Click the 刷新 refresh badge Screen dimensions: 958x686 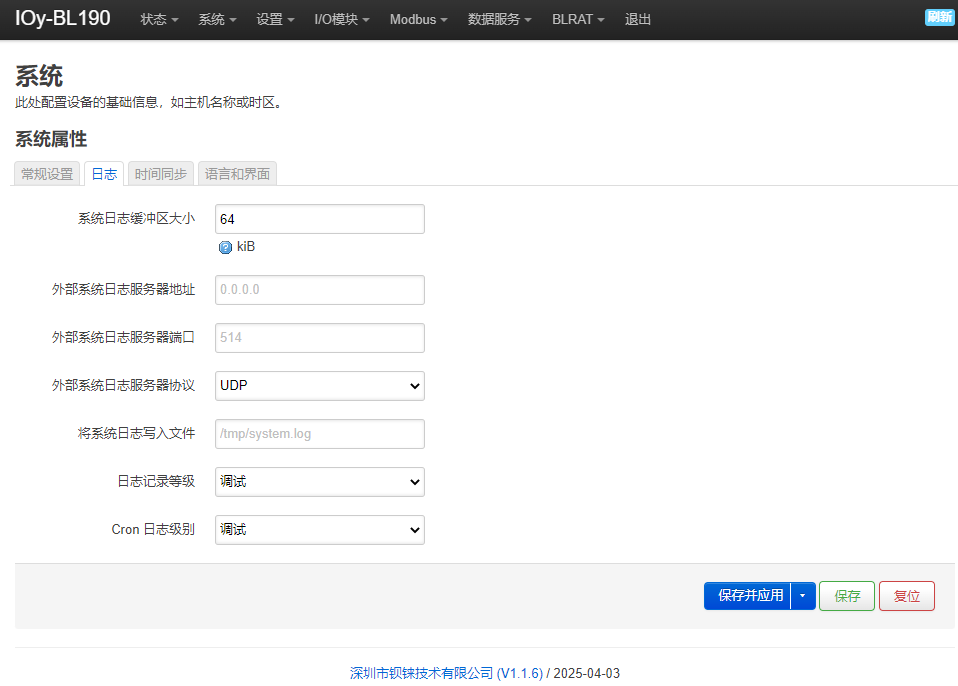pyautogui.click(x=939, y=17)
